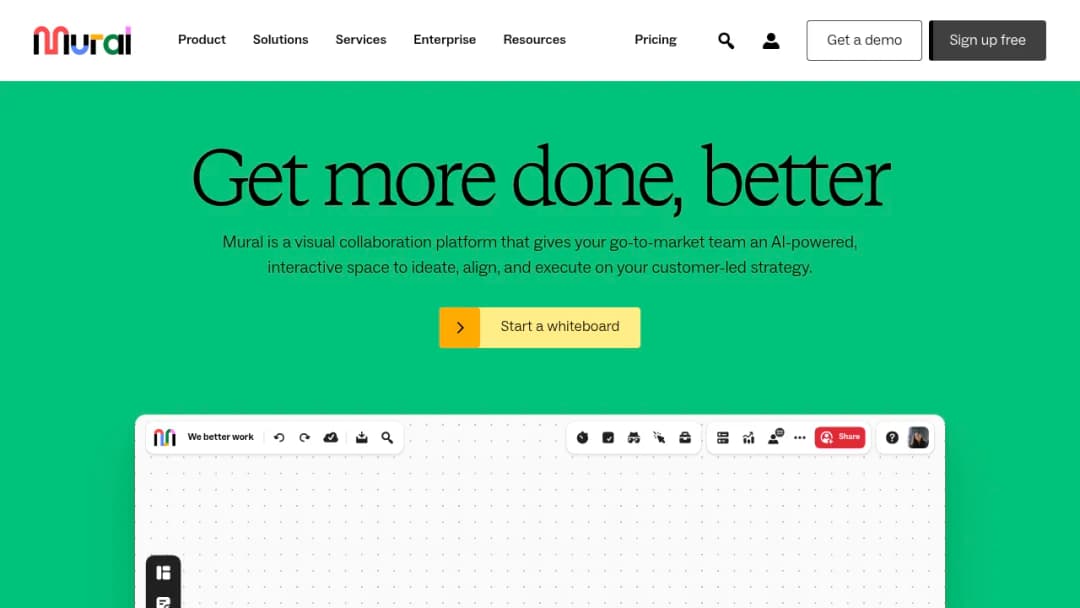The height and width of the screenshot is (608, 1080).
Task: Open the outline panel icon
Action: [x=723, y=437]
